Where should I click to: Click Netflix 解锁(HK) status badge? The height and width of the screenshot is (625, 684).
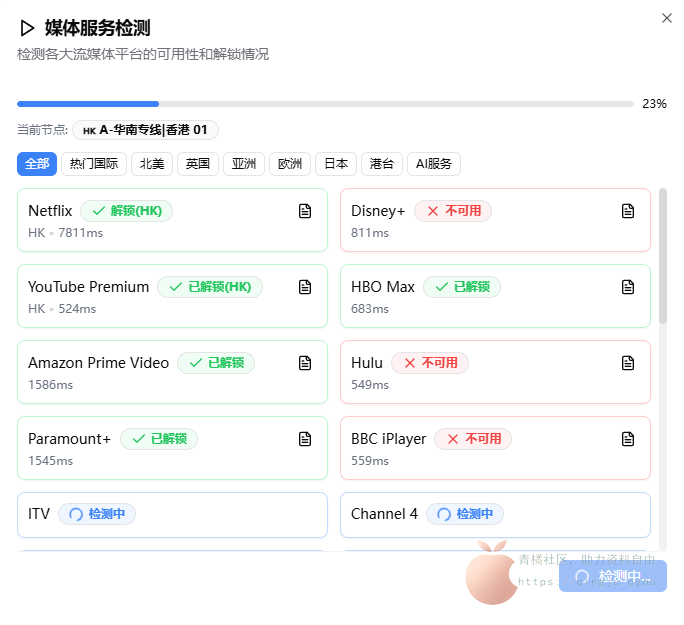click(x=127, y=211)
